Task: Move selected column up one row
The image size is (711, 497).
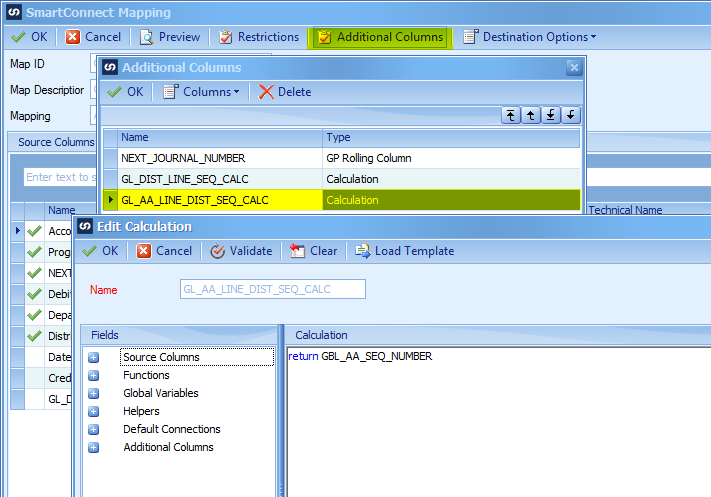Action: (x=531, y=115)
